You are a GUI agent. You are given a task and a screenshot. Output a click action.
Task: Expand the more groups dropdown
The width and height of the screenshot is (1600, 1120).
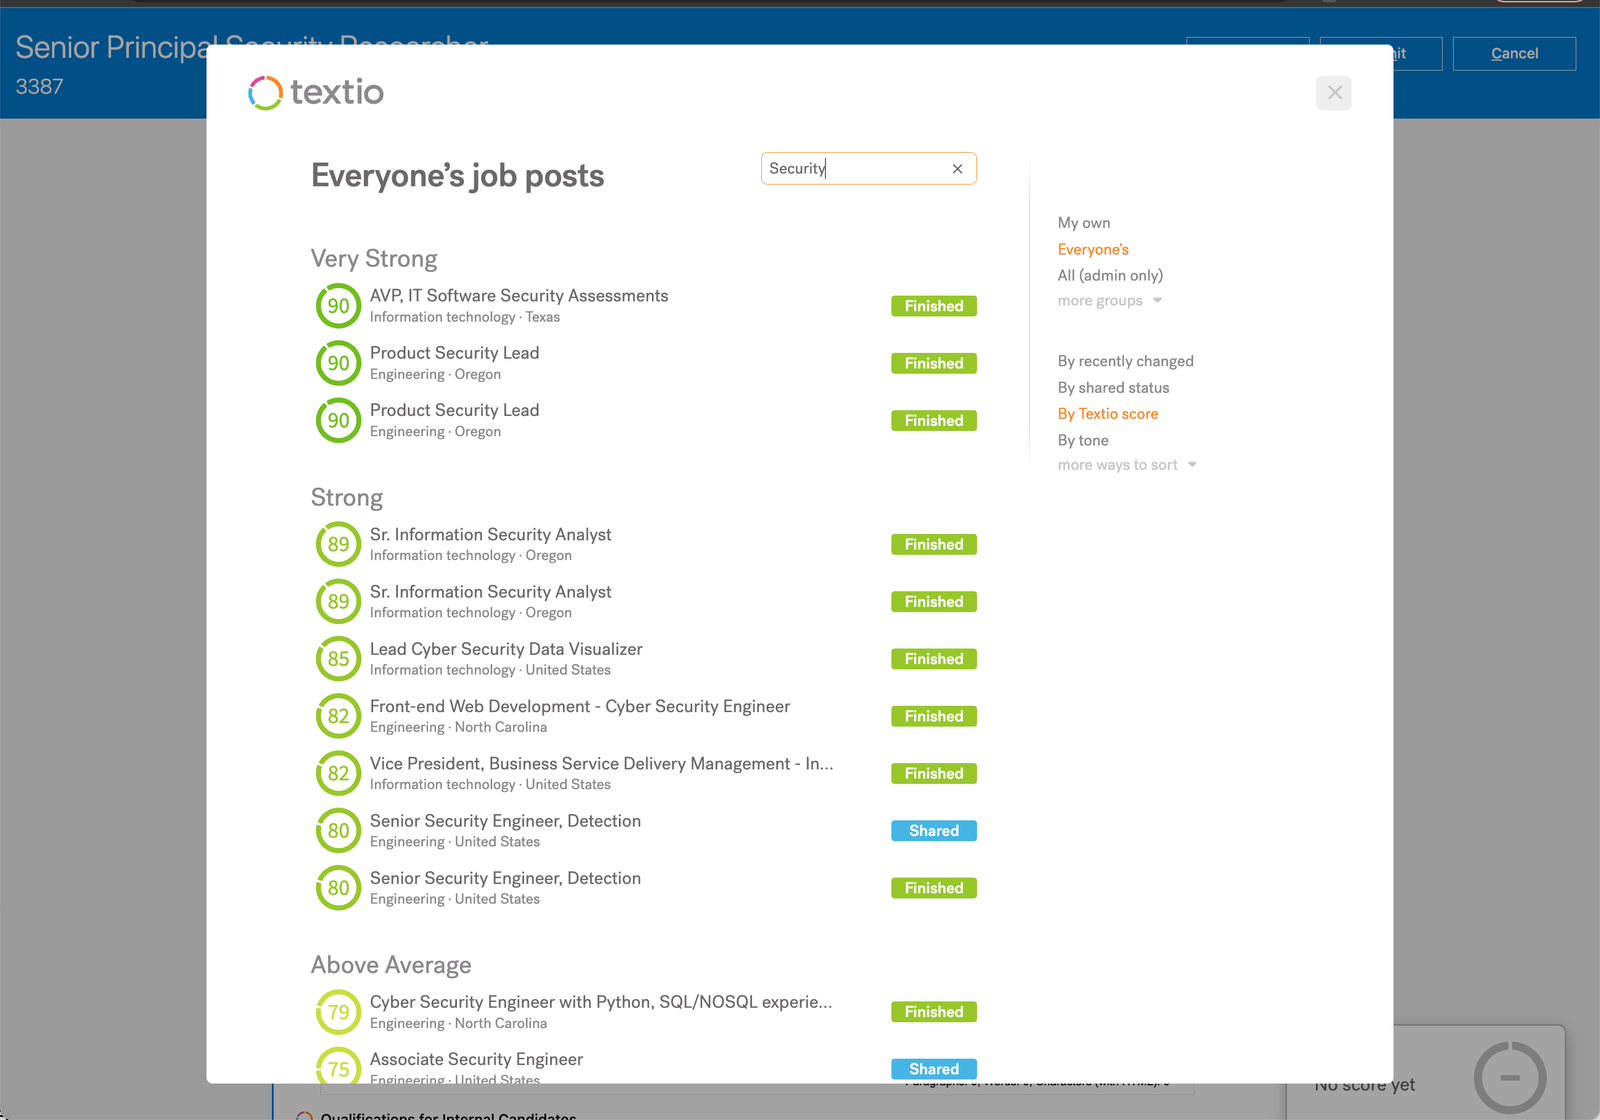[1109, 301]
